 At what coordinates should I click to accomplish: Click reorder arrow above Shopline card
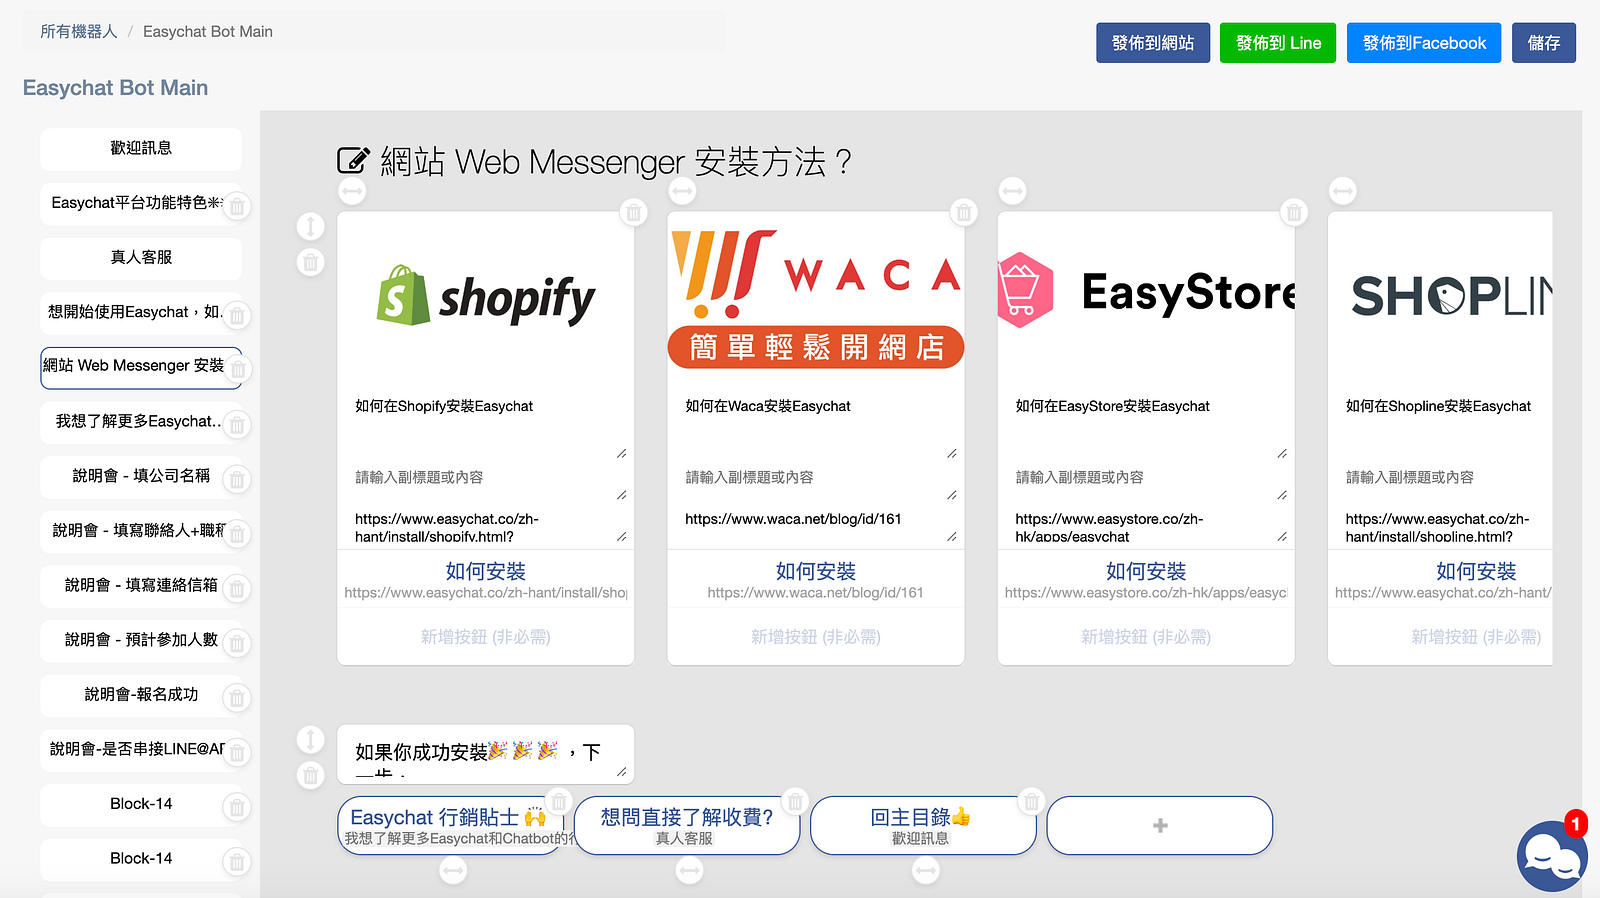click(x=1342, y=190)
